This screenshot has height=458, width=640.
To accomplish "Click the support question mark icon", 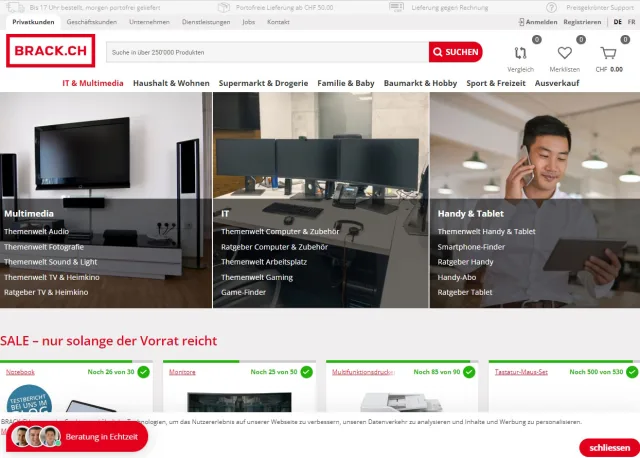I will (551, 7).
